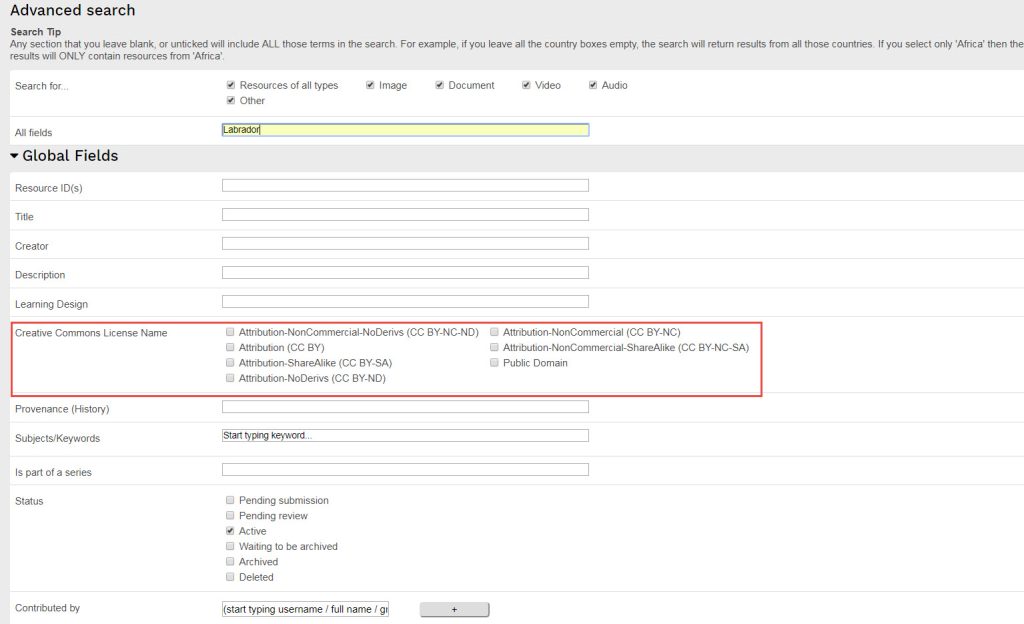The image size is (1024, 624).
Task: Check the Pending review status box
Action: tap(230, 515)
